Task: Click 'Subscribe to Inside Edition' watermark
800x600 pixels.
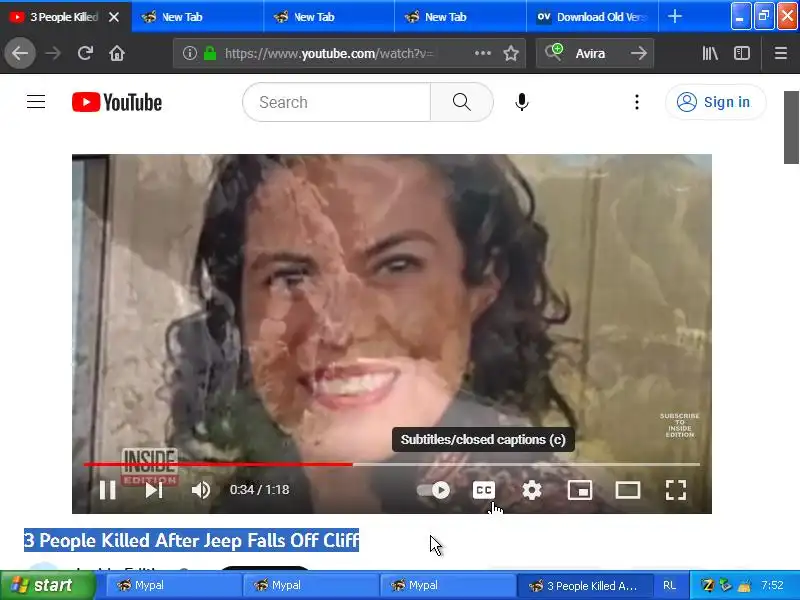Action: point(680,425)
